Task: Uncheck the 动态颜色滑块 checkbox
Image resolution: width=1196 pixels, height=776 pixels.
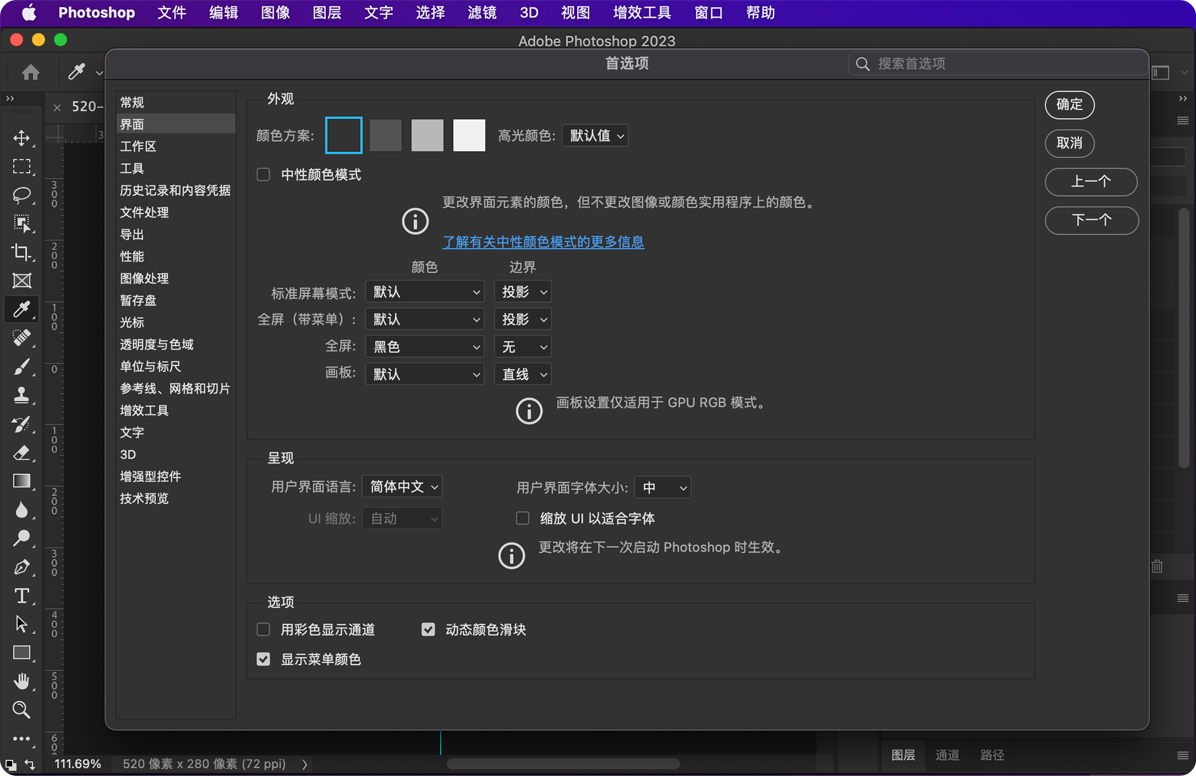Action: click(x=428, y=630)
